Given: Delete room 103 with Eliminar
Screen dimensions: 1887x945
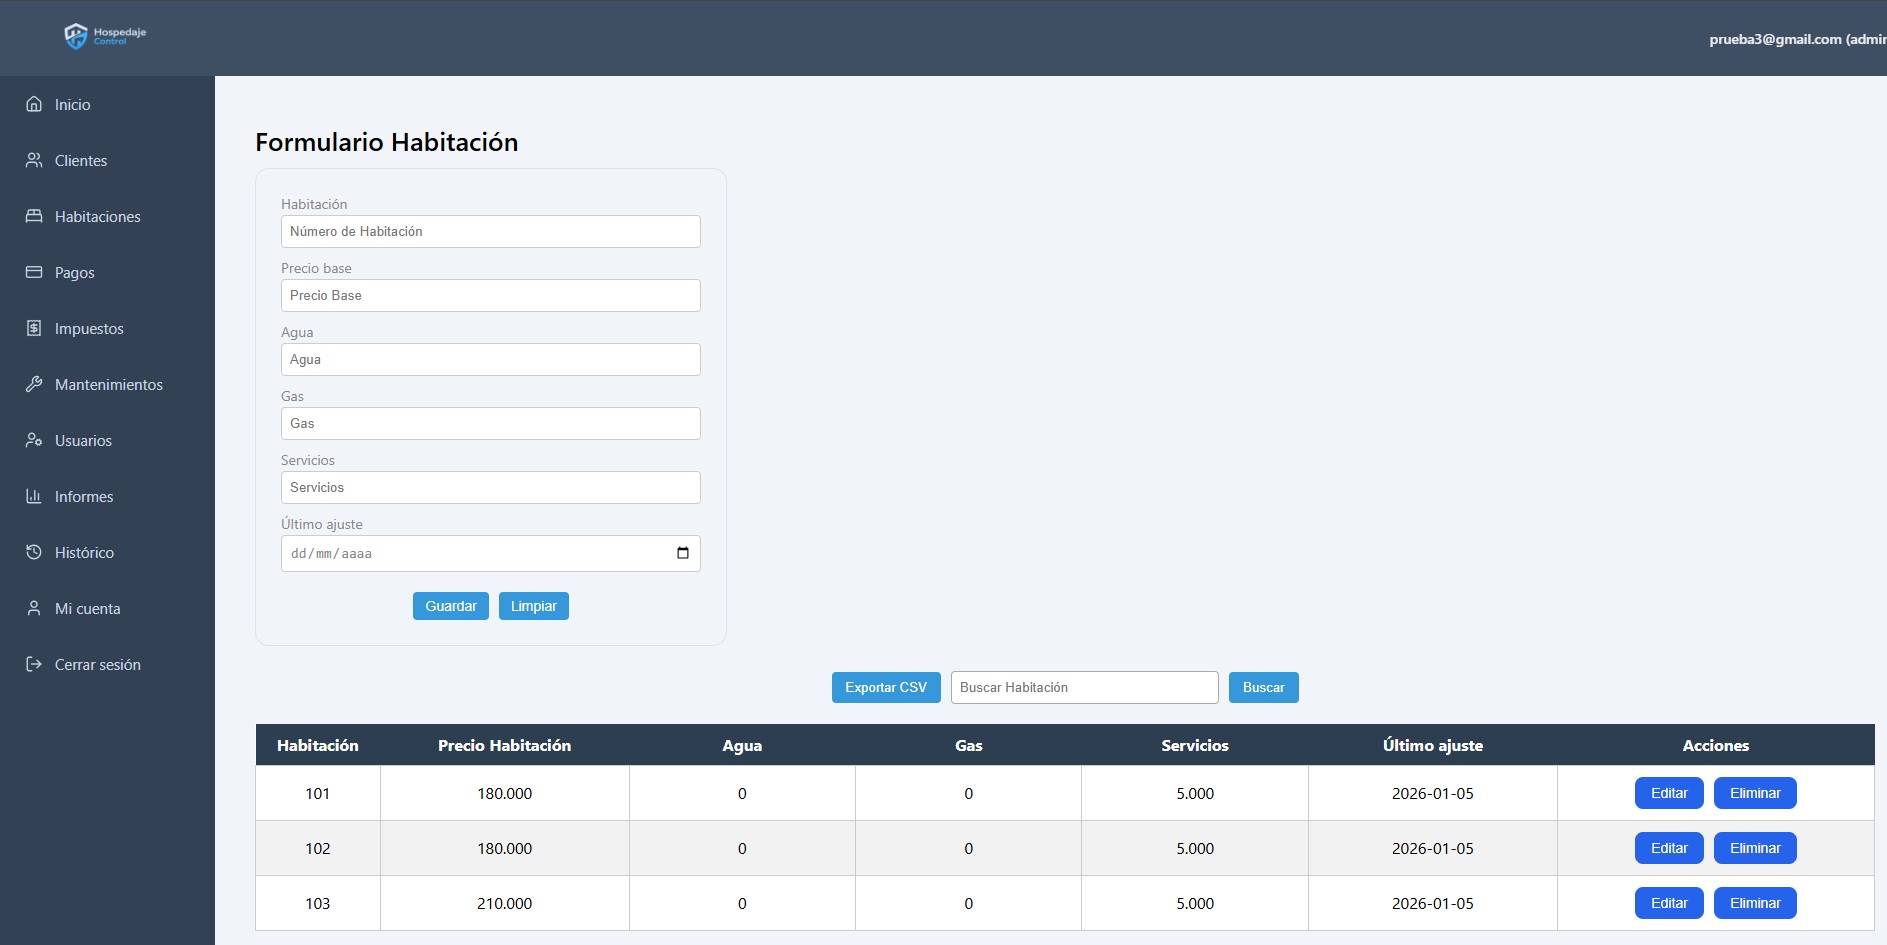Looking at the screenshot, I should [x=1754, y=903].
